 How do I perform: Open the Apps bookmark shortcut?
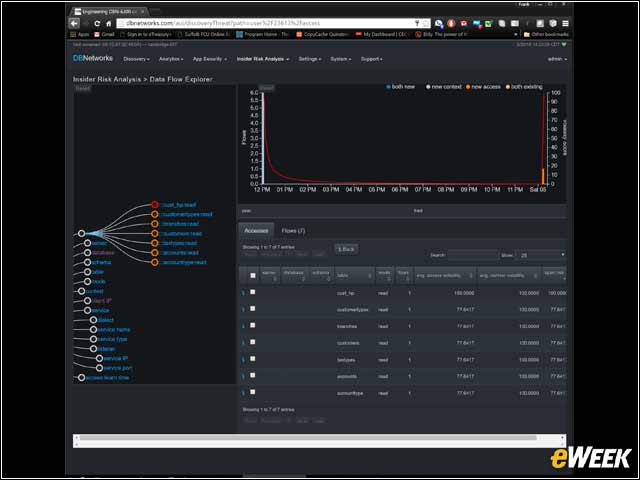click(x=80, y=35)
